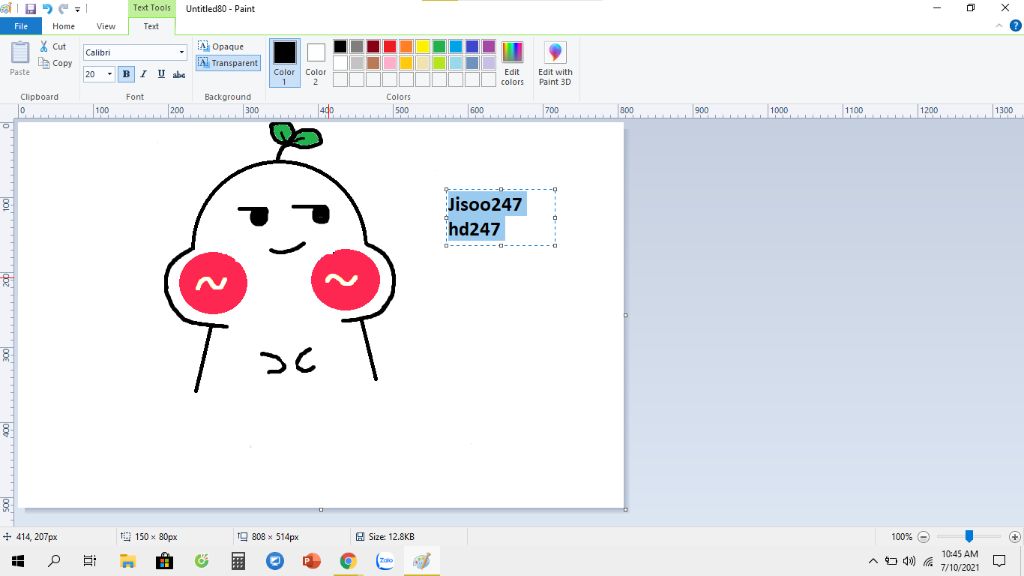Open the Calculator from the taskbar
Screen dimensions: 1024x576
(x=238, y=561)
